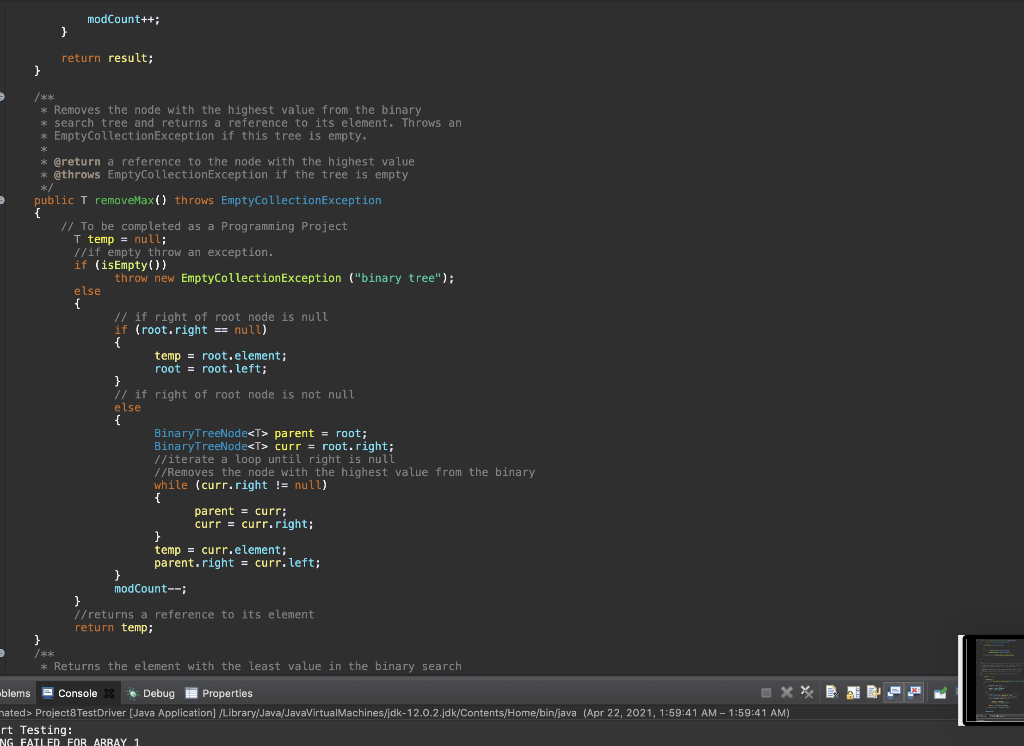The width and height of the screenshot is (1024, 746).
Task: Click the 'T temp = null;' declaration
Action: [x=120, y=239]
